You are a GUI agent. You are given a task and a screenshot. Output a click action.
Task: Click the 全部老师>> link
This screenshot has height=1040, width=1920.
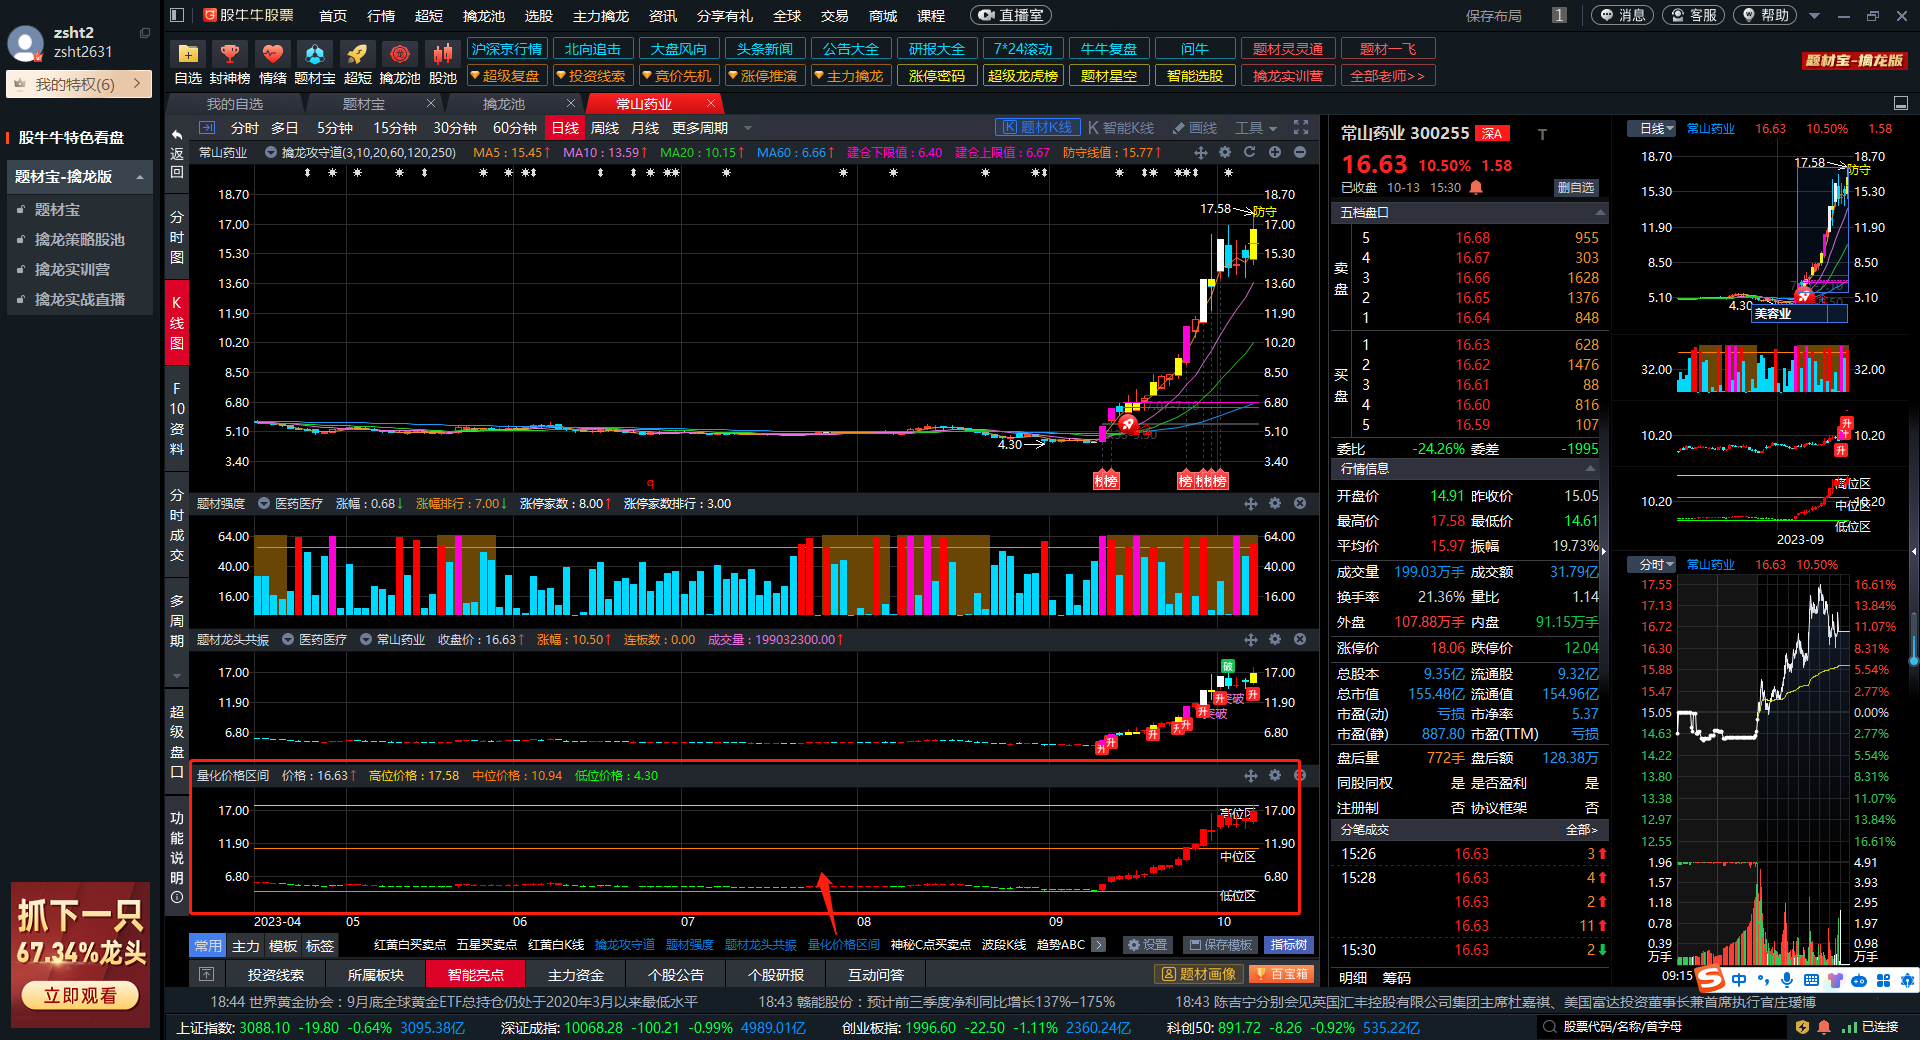pos(1386,76)
